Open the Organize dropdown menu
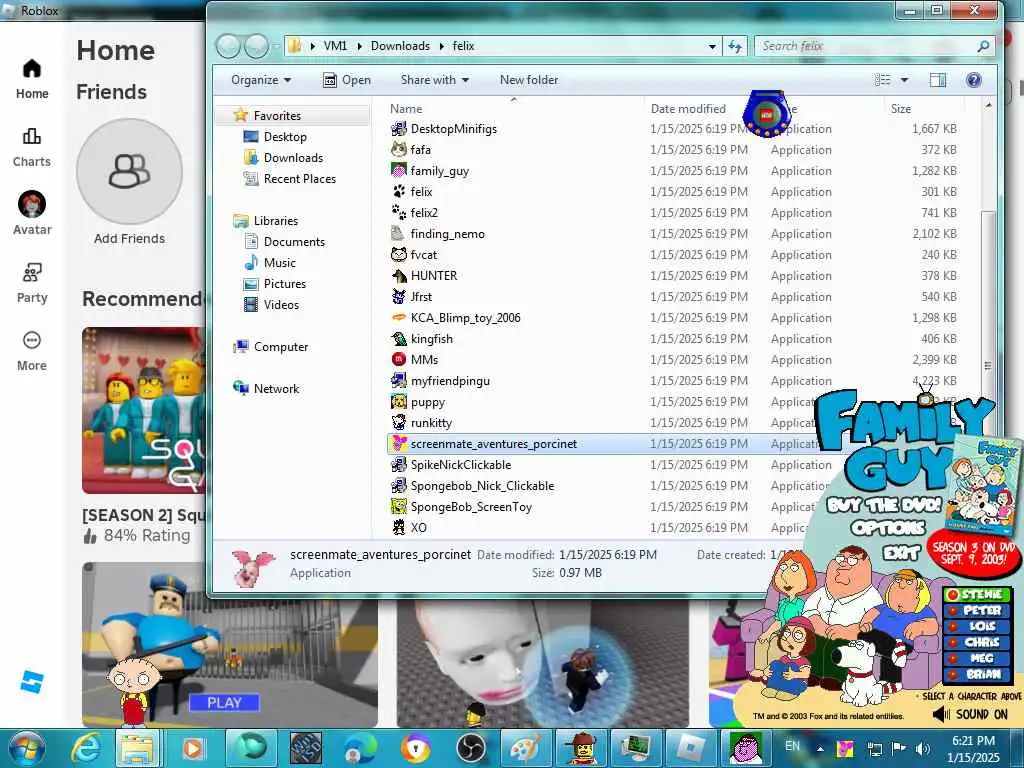 click(261, 80)
